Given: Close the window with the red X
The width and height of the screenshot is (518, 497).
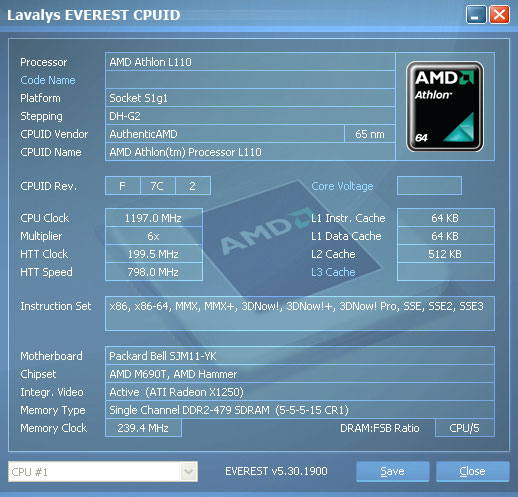Looking at the screenshot, I should (x=499, y=15).
